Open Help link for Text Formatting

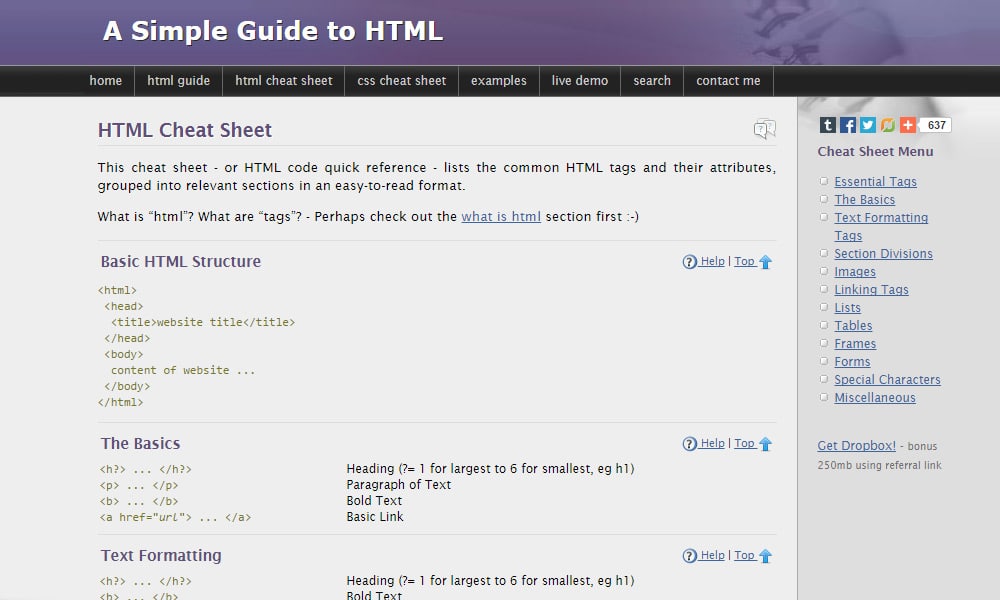tap(712, 555)
